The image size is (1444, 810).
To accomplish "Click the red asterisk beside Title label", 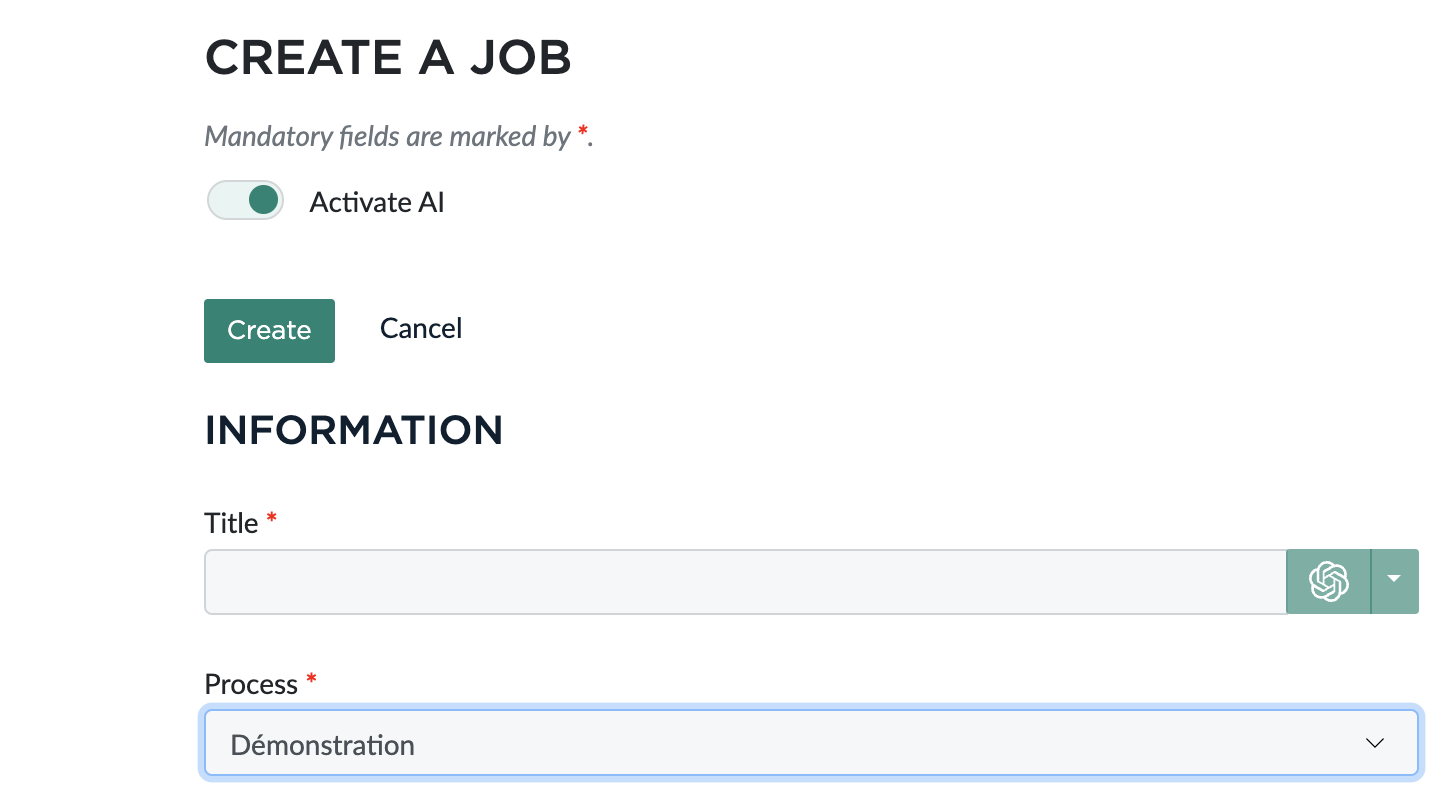I will 271,520.
